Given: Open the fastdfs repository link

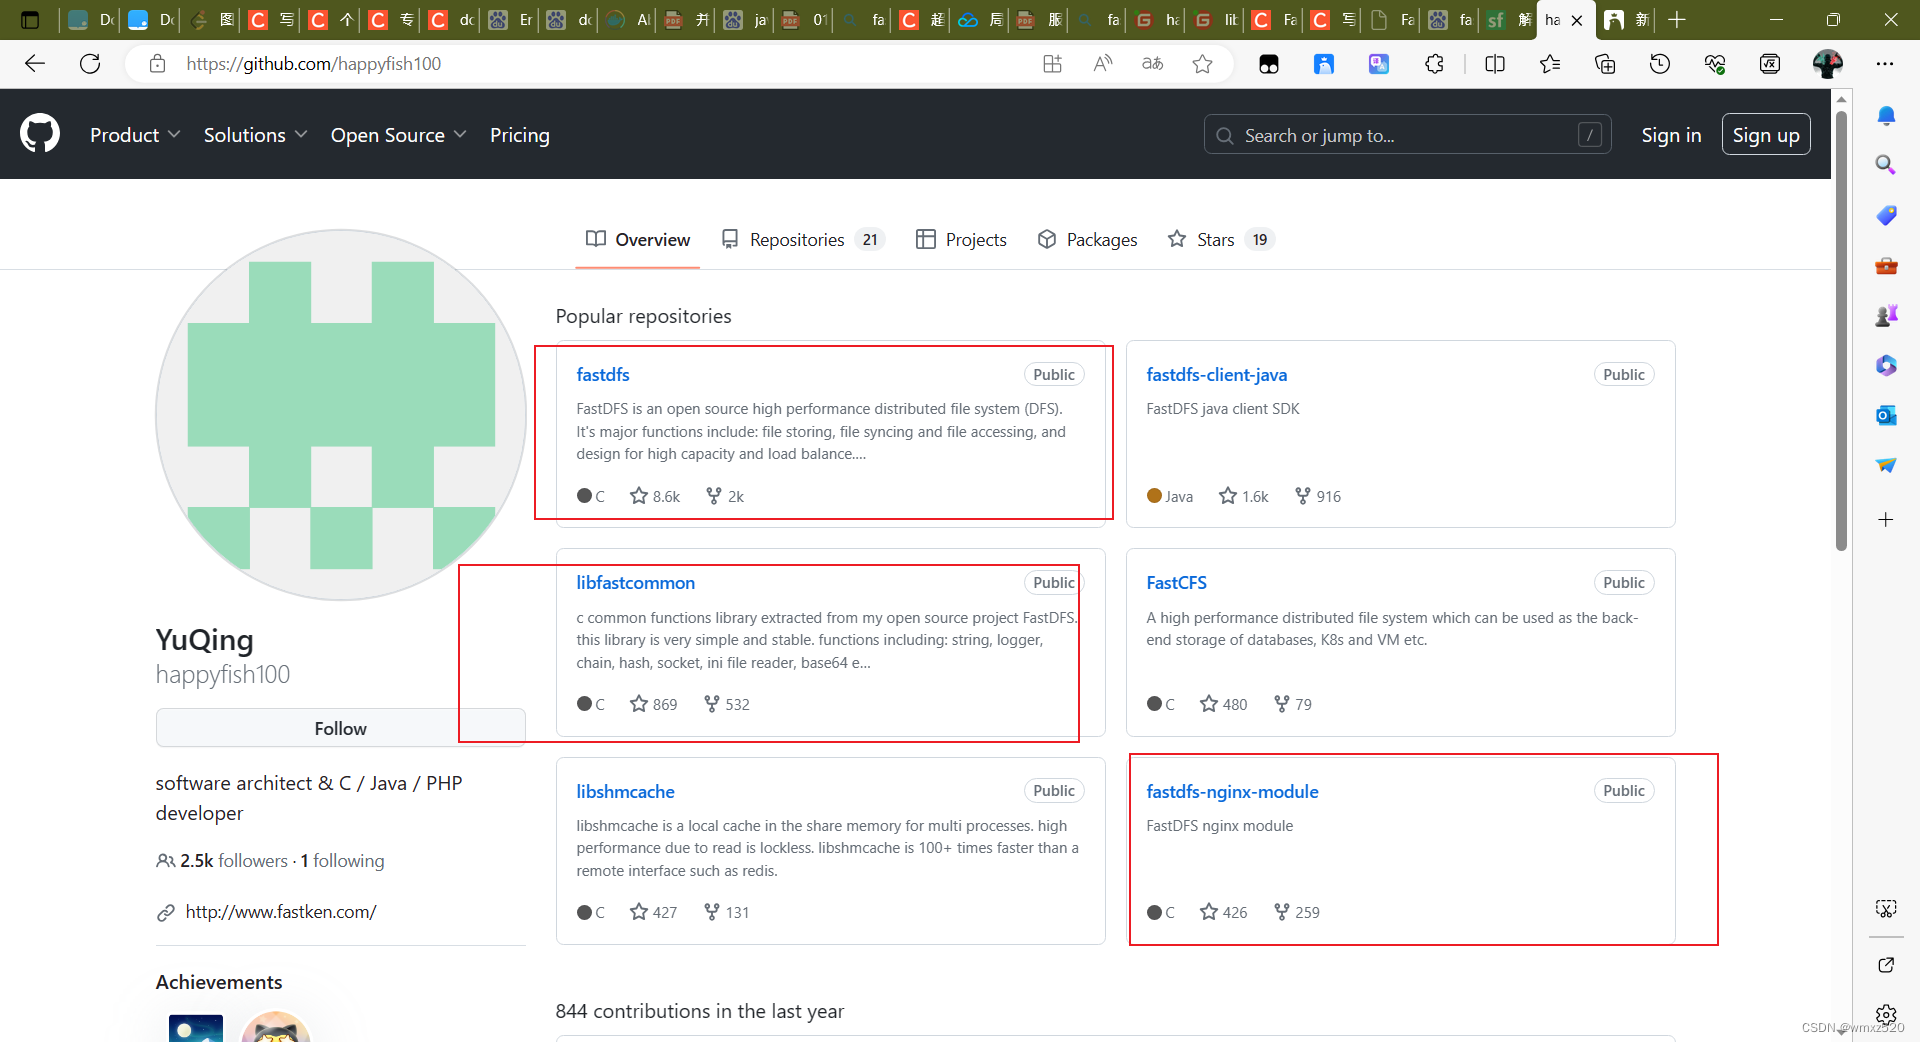Looking at the screenshot, I should [603, 374].
